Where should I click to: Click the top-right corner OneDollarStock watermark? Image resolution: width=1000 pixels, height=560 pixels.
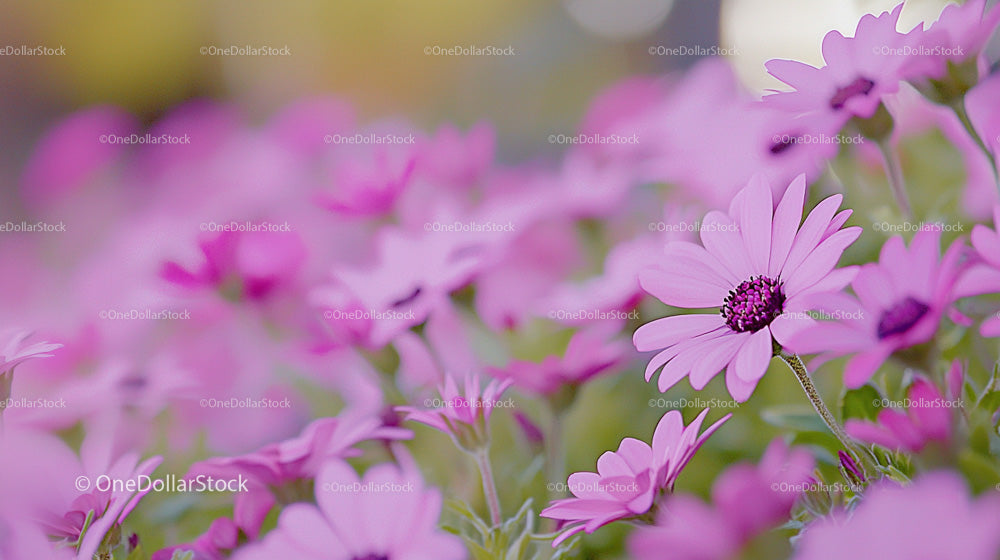pyautogui.click(x=918, y=50)
